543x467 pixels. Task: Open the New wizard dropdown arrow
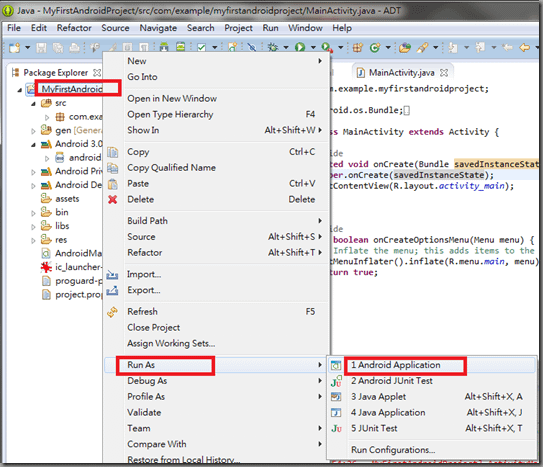pyautogui.click(x=27, y=47)
